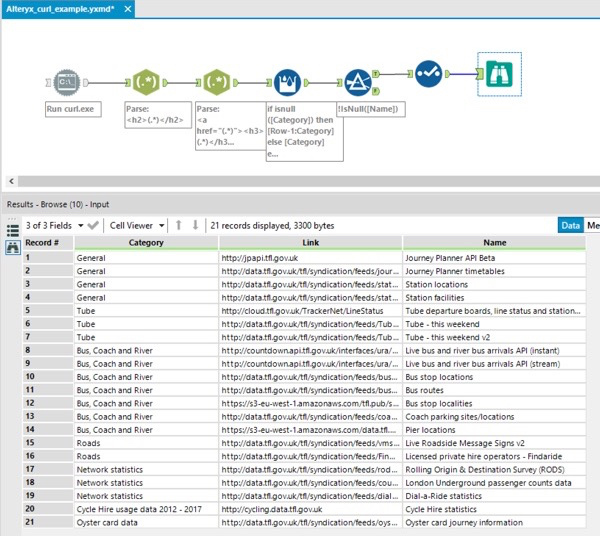Select the http://jpapi.tfl.gov.uk link cell

point(310,258)
